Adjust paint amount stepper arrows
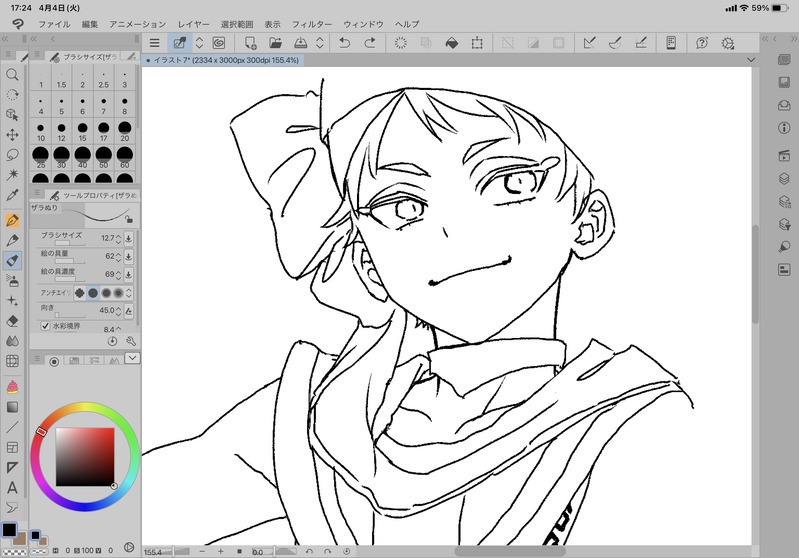This screenshot has height=558, width=799. [118, 256]
